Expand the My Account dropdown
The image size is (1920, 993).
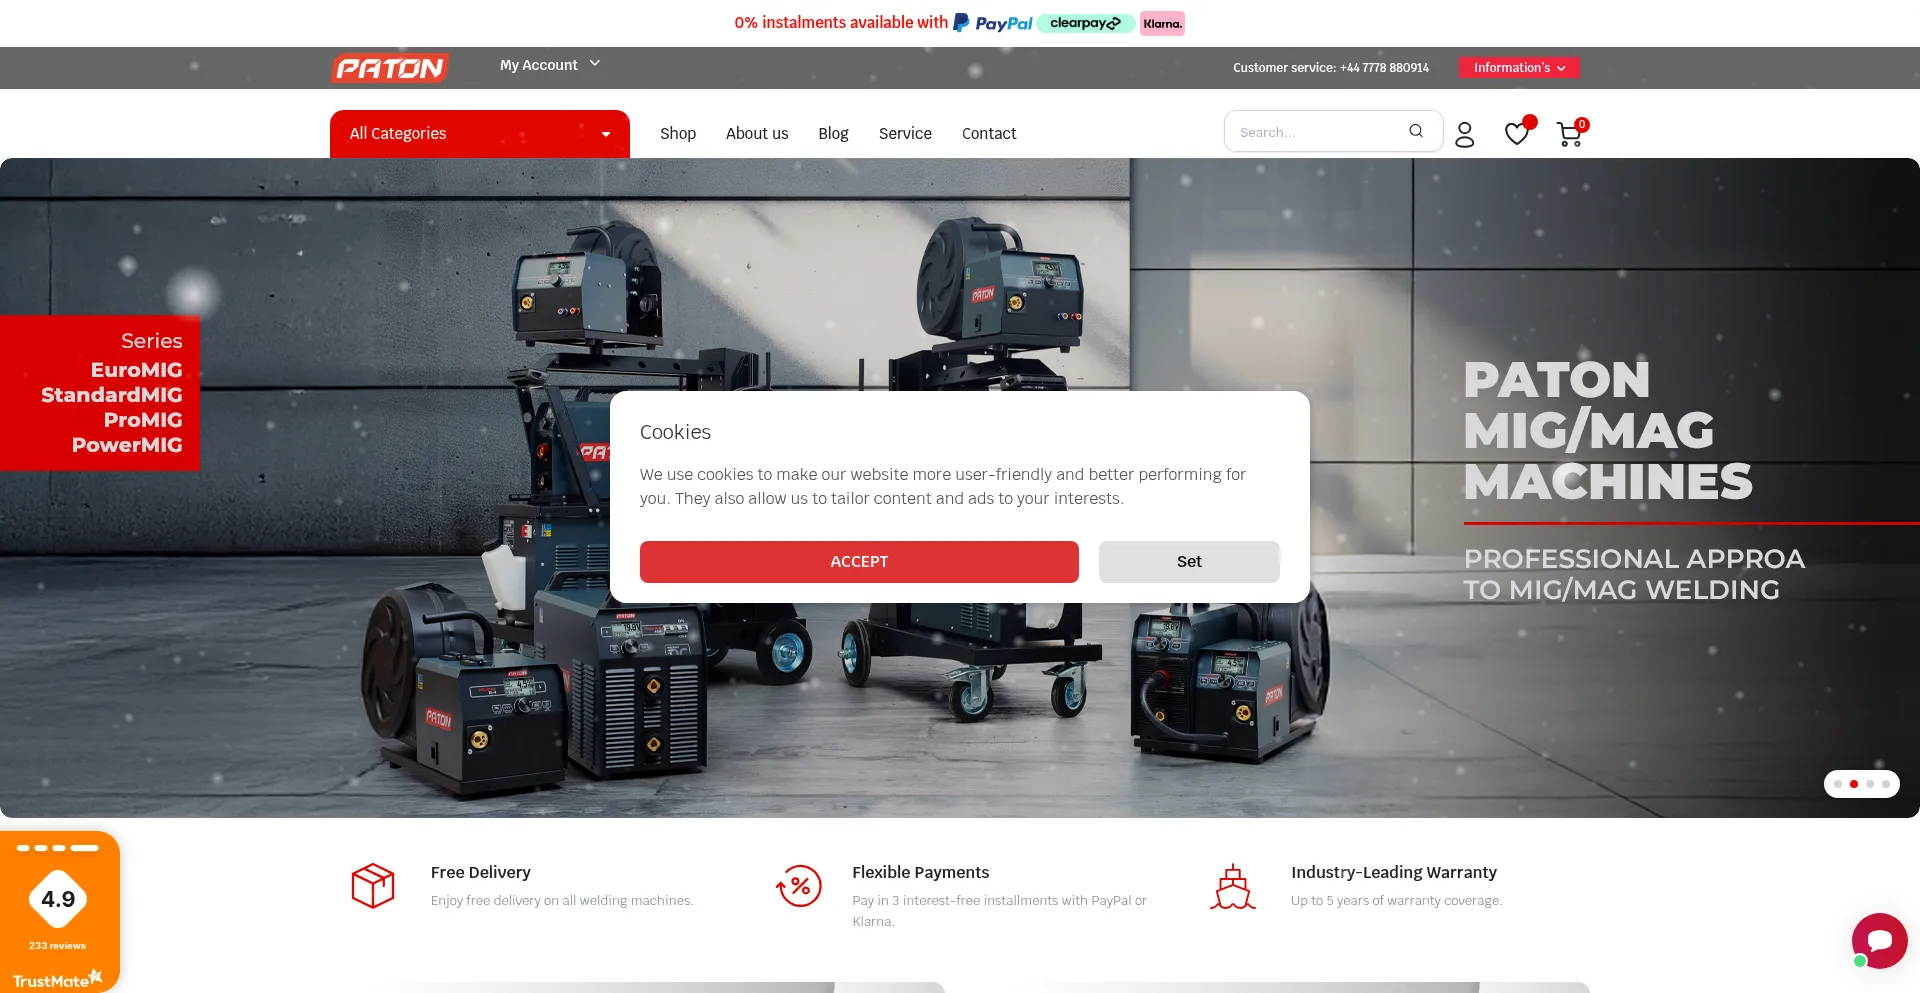[550, 65]
